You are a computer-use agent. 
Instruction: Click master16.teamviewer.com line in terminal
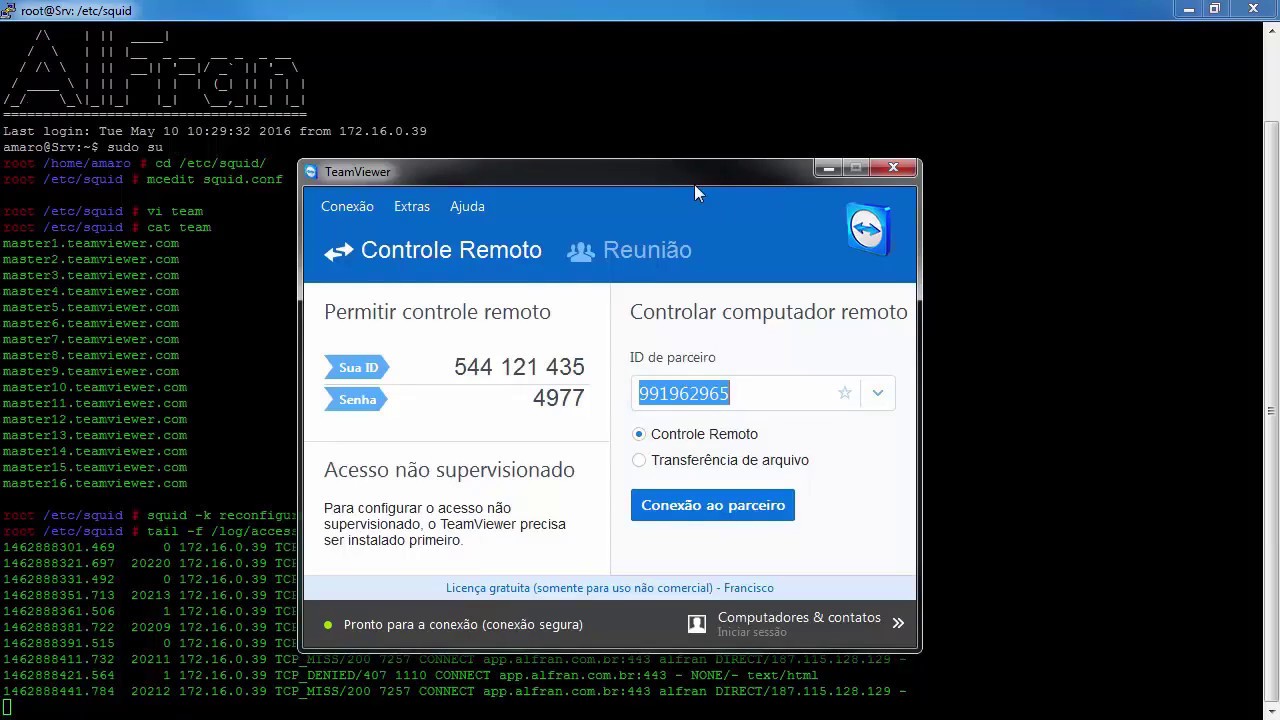pos(95,483)
